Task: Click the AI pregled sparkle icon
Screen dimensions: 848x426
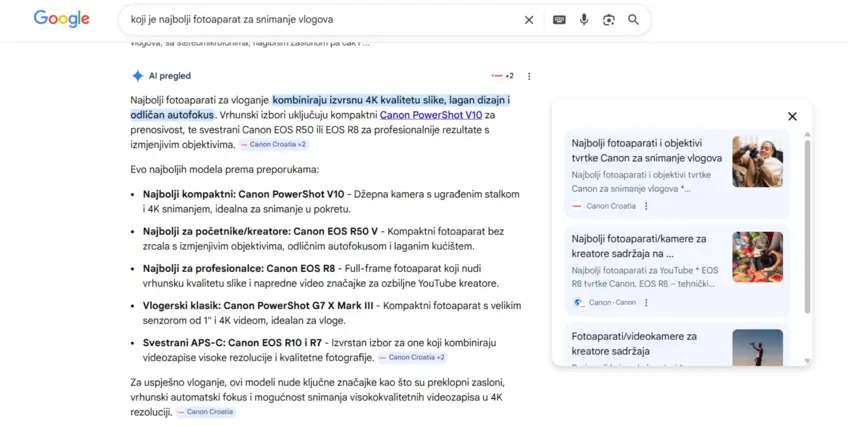Action: [138, 76]
